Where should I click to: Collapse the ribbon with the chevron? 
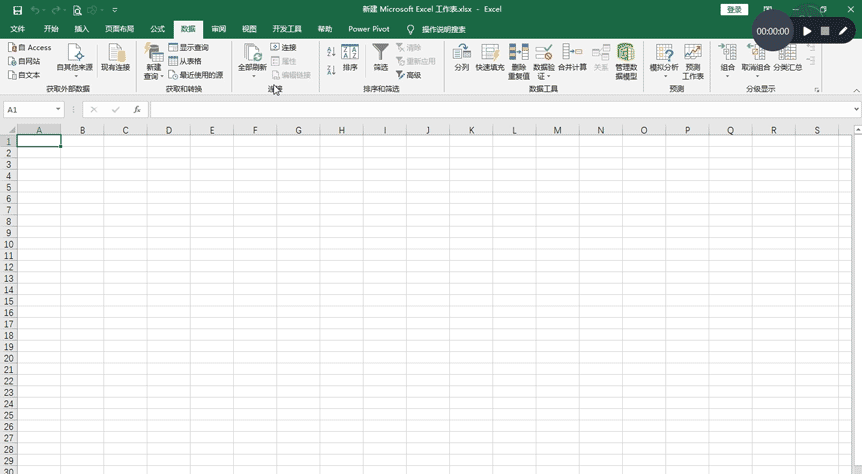(x=856, y=90)
